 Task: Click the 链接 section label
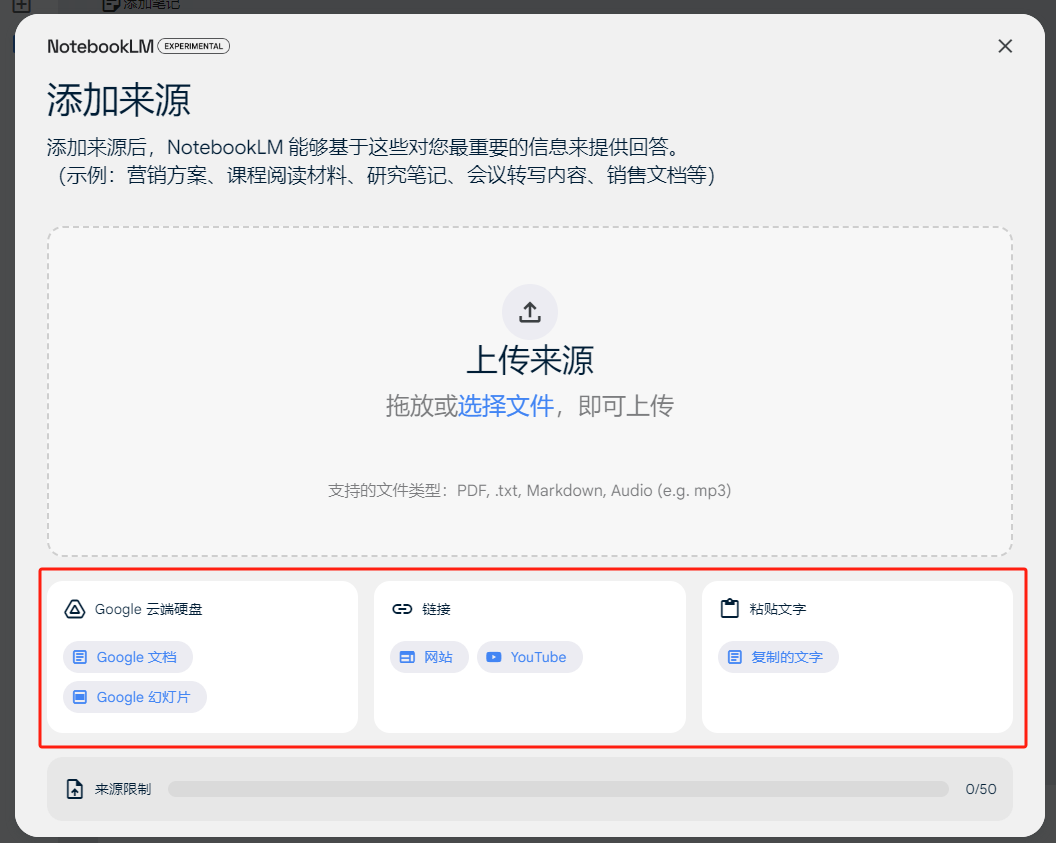tap(436, 609)
